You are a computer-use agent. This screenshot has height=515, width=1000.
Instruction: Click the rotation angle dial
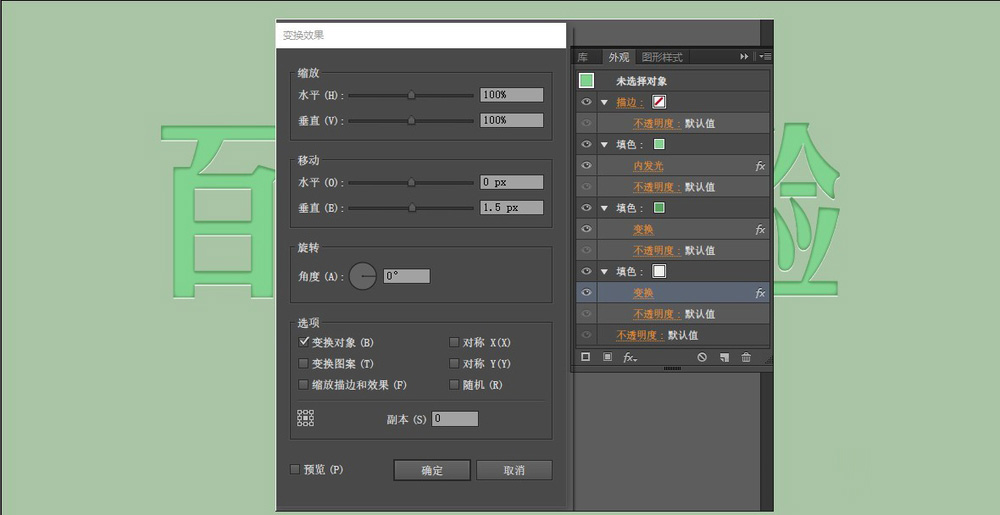pyautogui.click(x=363, y=276)
